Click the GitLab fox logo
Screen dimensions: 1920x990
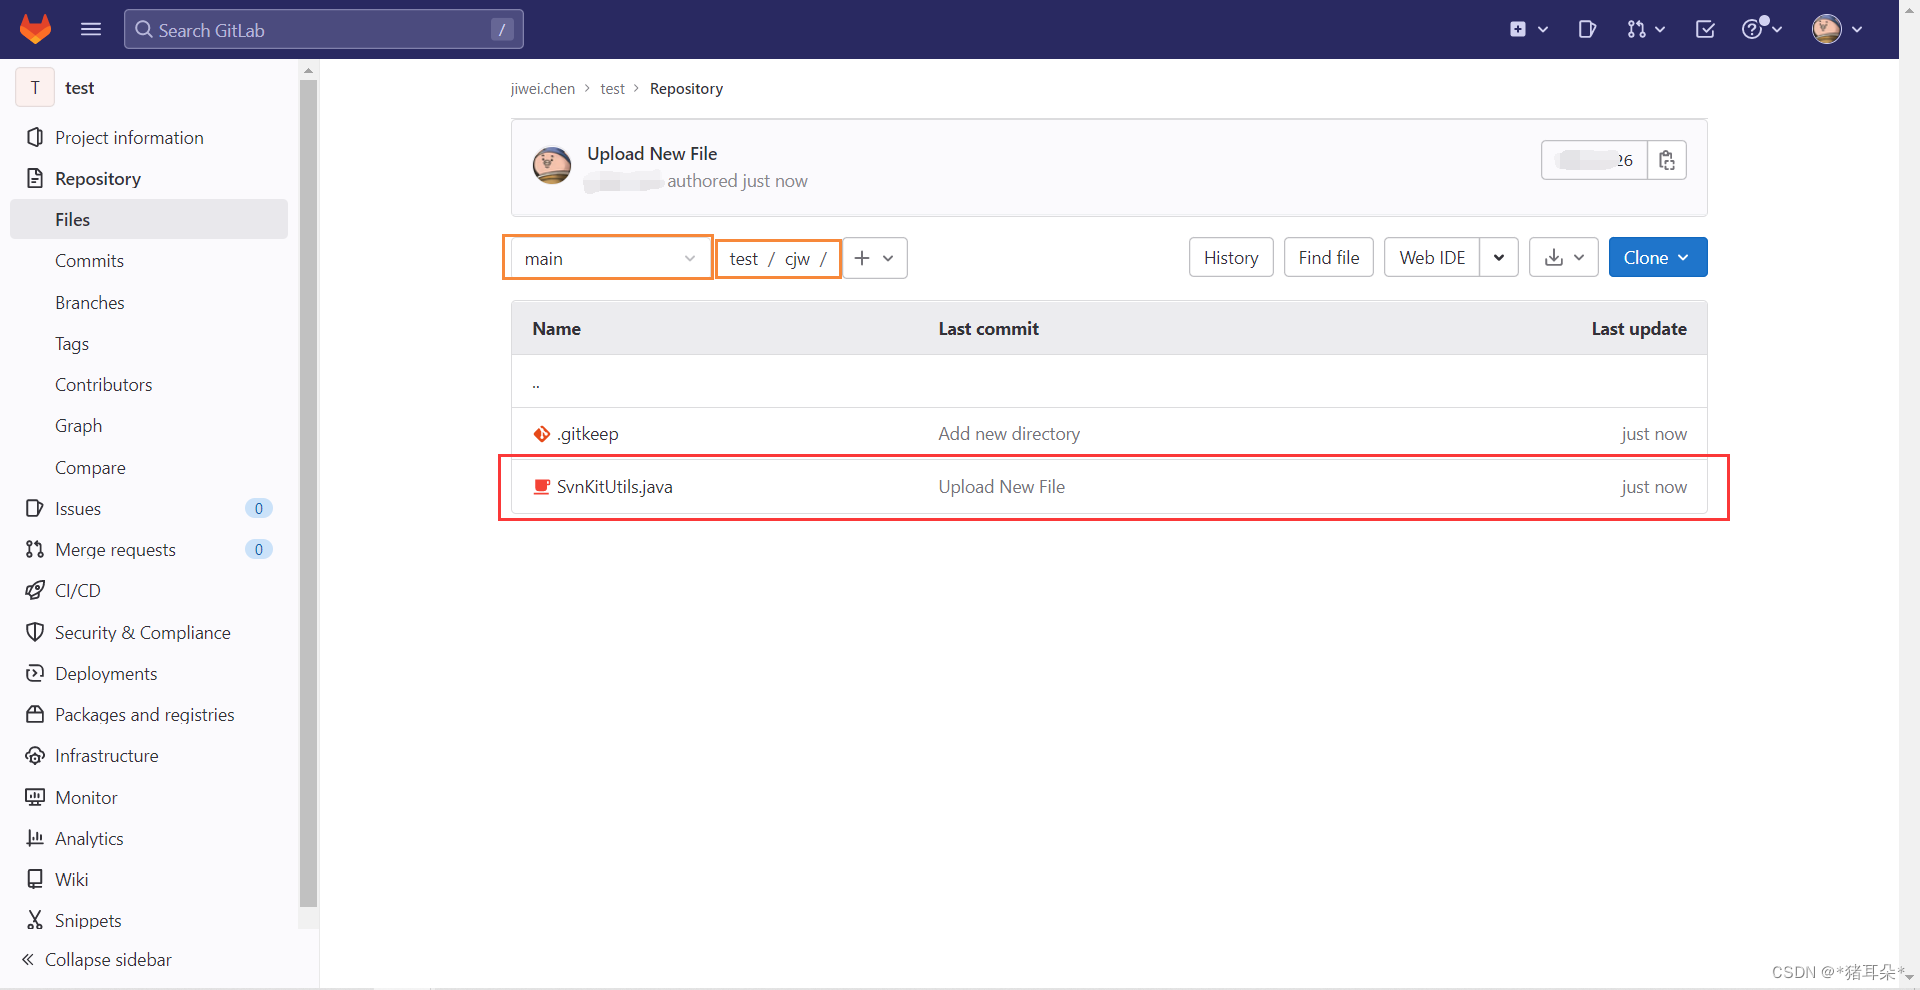click(x=36, y=29)
